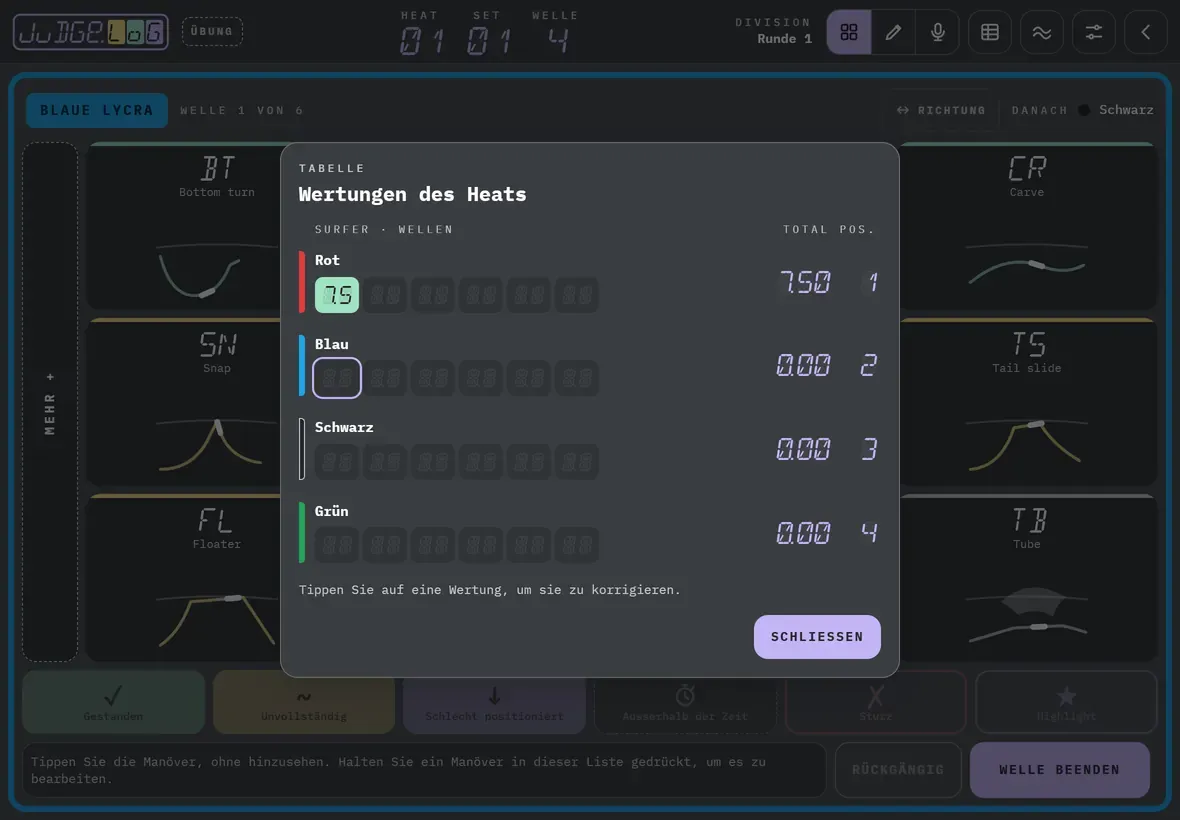Mark maneuver as Gestanden with checkmark
Viewport: 1180px width, 820px height.
tap(114, 702)
